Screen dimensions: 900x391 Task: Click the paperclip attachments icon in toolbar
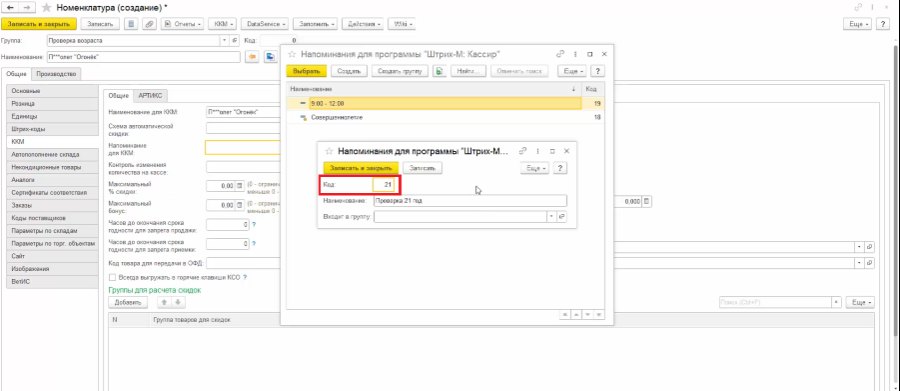coord(149,24)
